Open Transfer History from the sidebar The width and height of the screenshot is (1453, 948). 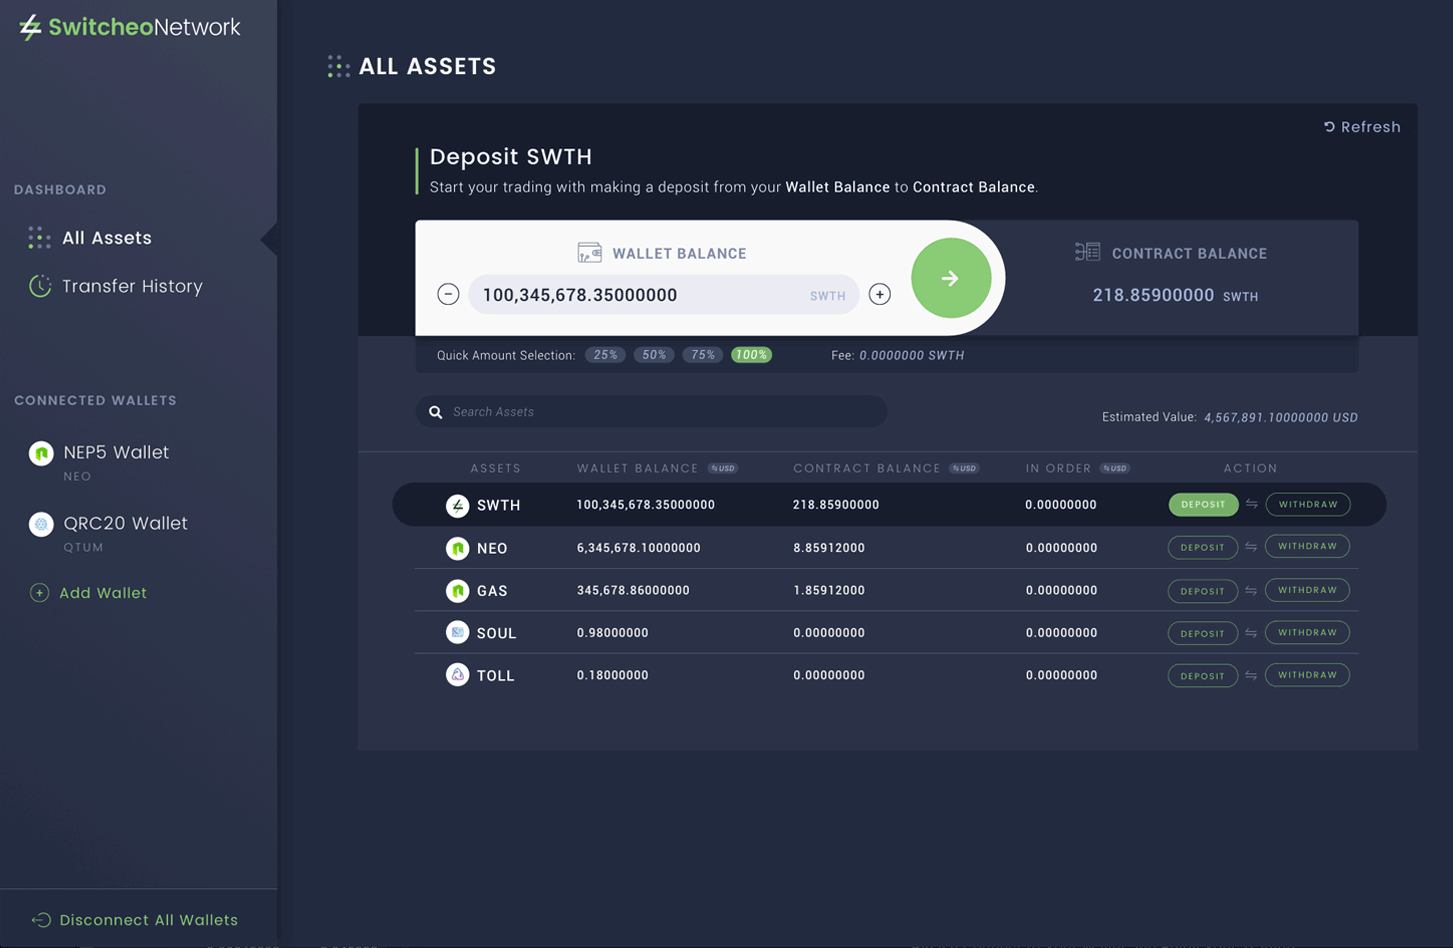coord(132,286)
